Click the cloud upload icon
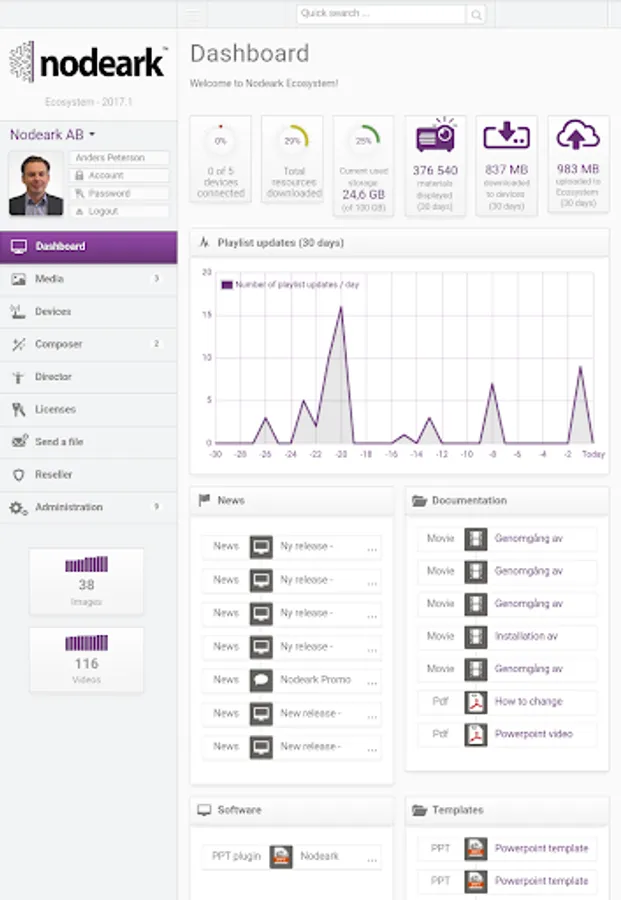Image resolution: width=621 pixels, height=900 pixels. pyautogui.click(x=578, y=134)
